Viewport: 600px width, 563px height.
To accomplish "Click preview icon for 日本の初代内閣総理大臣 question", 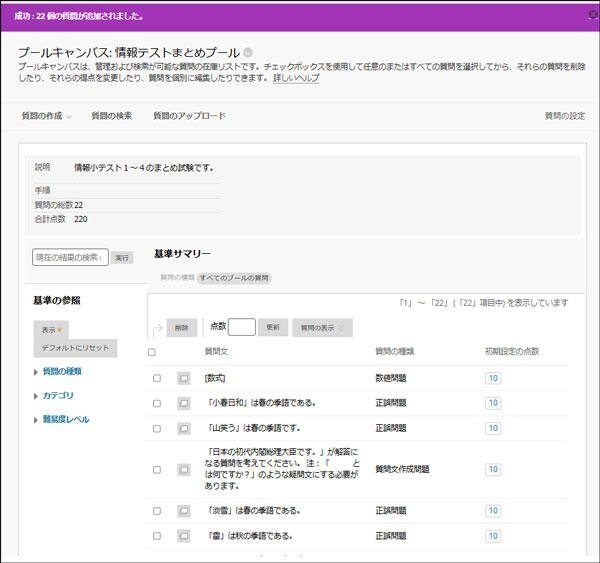I will click(x=184, y=470).
